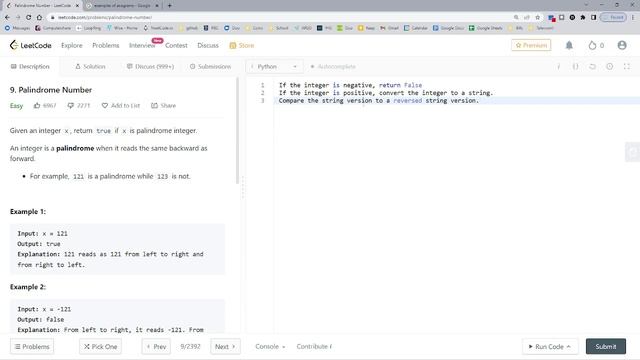Click the Easy difficulty label

coord(16,106)
